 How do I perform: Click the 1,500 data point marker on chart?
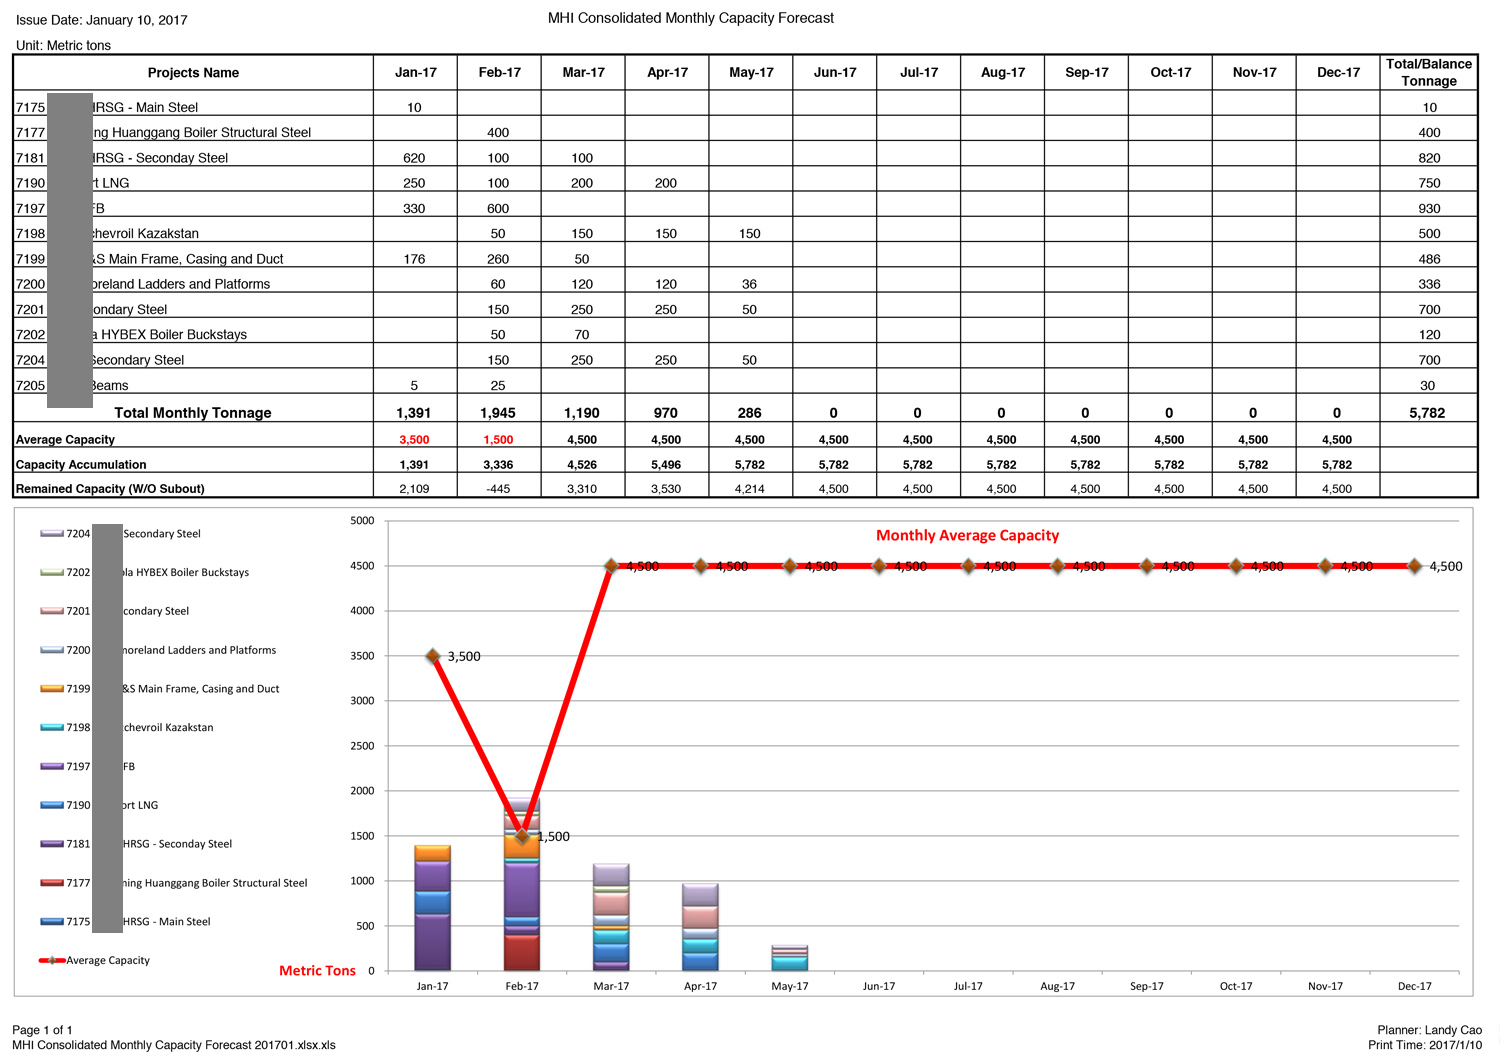[x=522, y=836]
